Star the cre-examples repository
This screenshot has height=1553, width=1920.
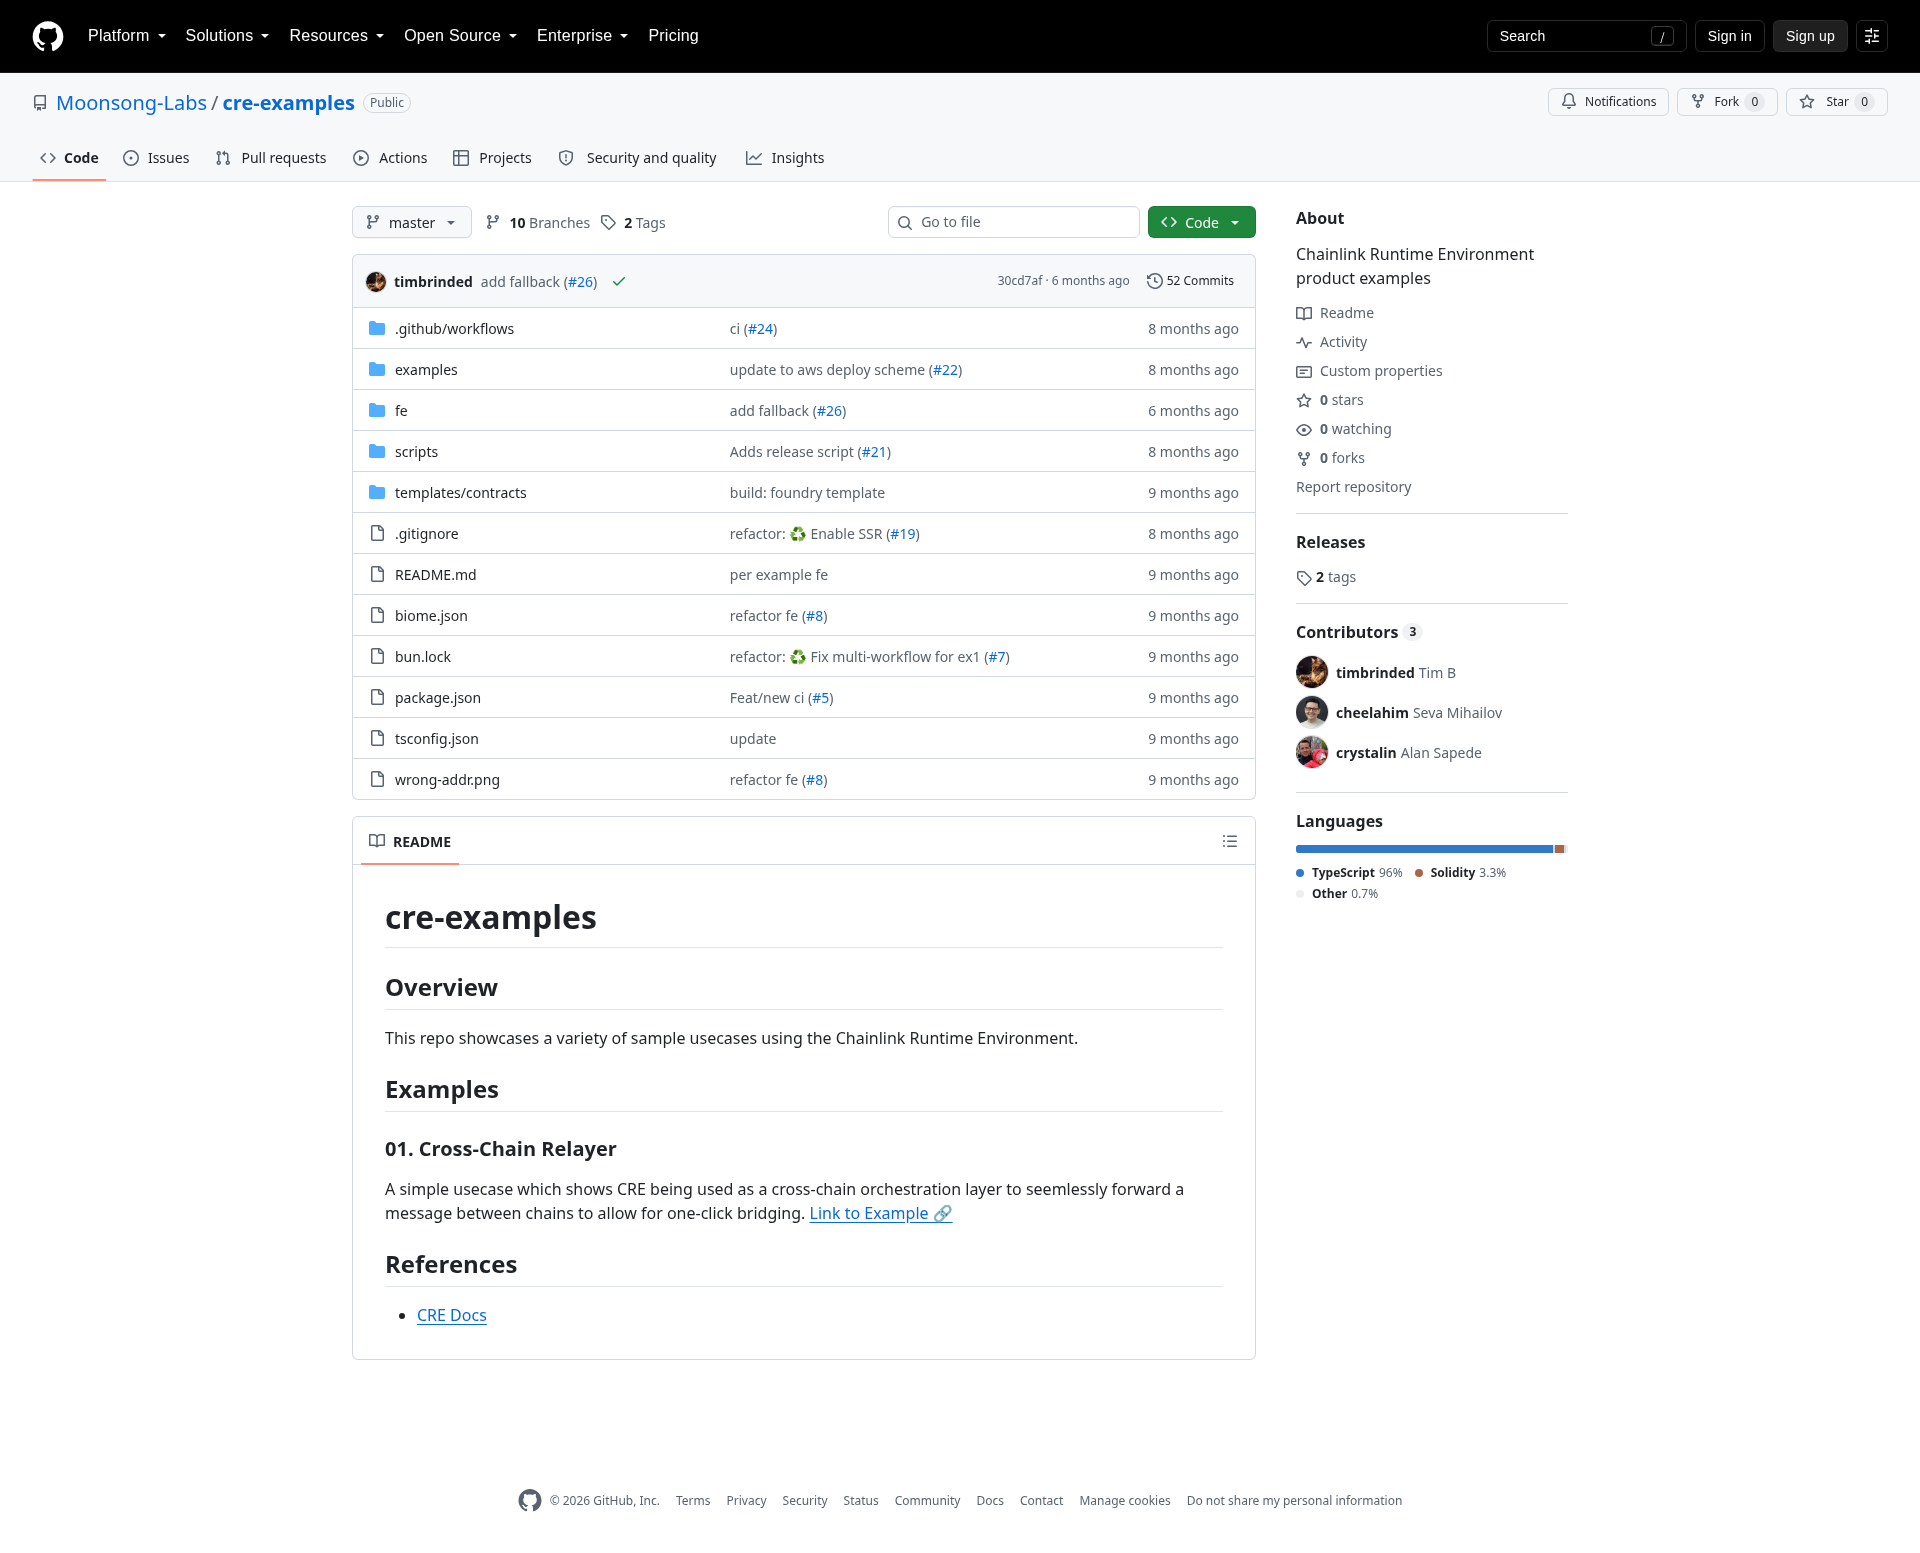[1837, 102]
